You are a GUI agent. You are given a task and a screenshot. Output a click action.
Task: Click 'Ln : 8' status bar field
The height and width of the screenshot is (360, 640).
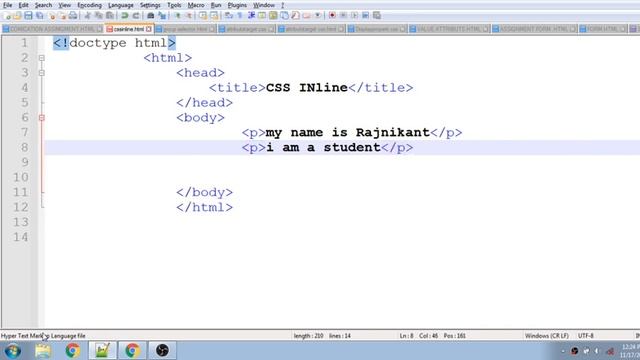(x=406, y=336)
